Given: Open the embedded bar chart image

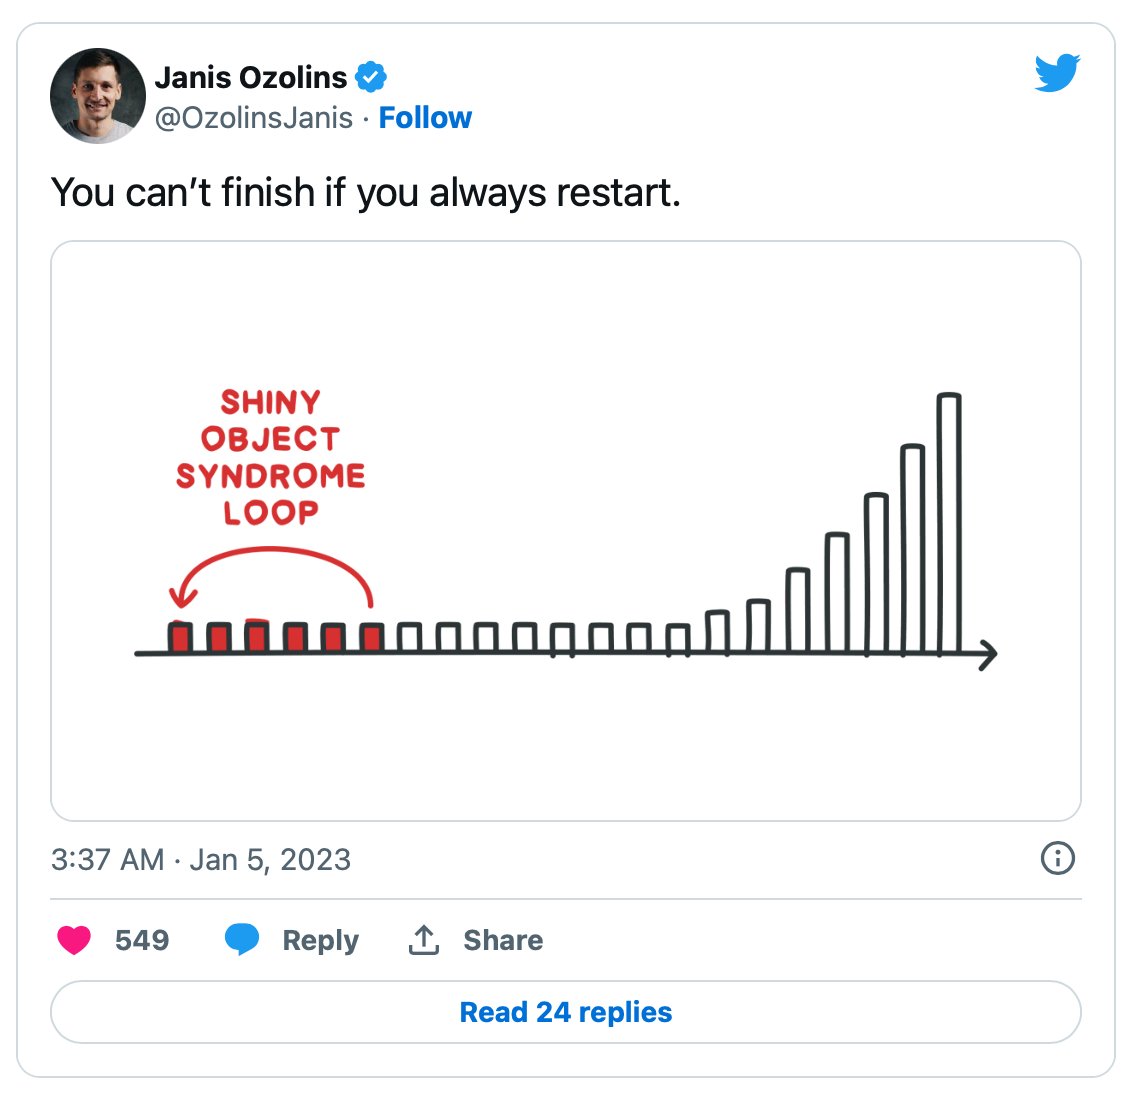Looking at the screenshot, I should (x=566, y=531).
